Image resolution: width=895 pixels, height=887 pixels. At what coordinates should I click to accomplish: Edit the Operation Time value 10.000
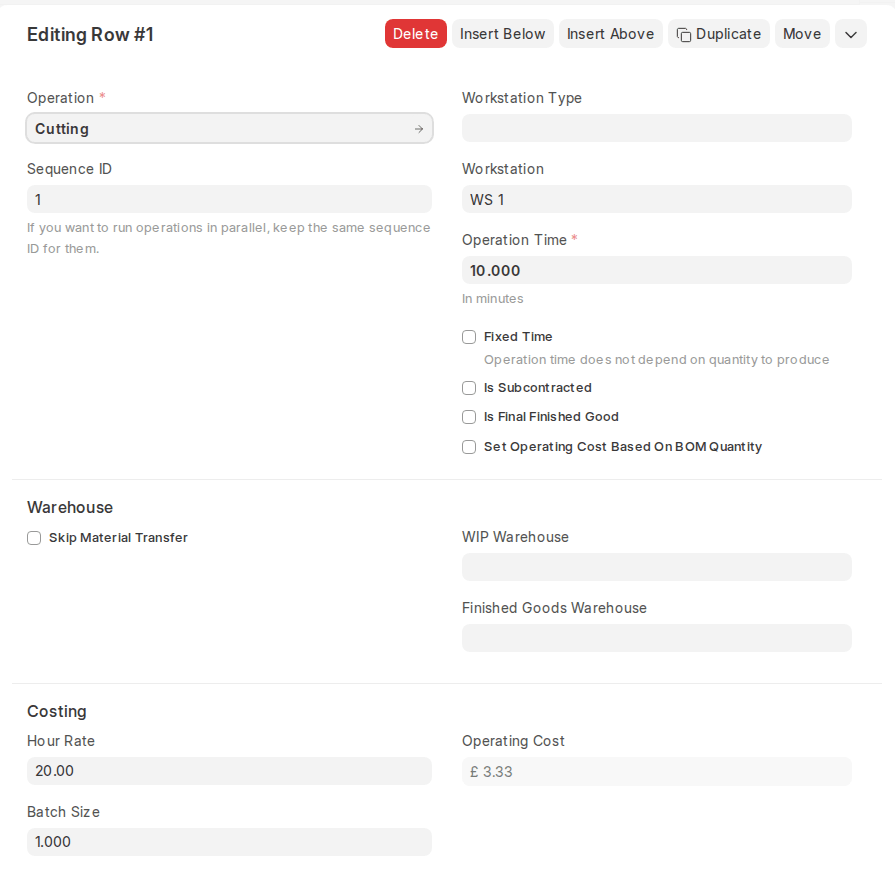[656, 270]
